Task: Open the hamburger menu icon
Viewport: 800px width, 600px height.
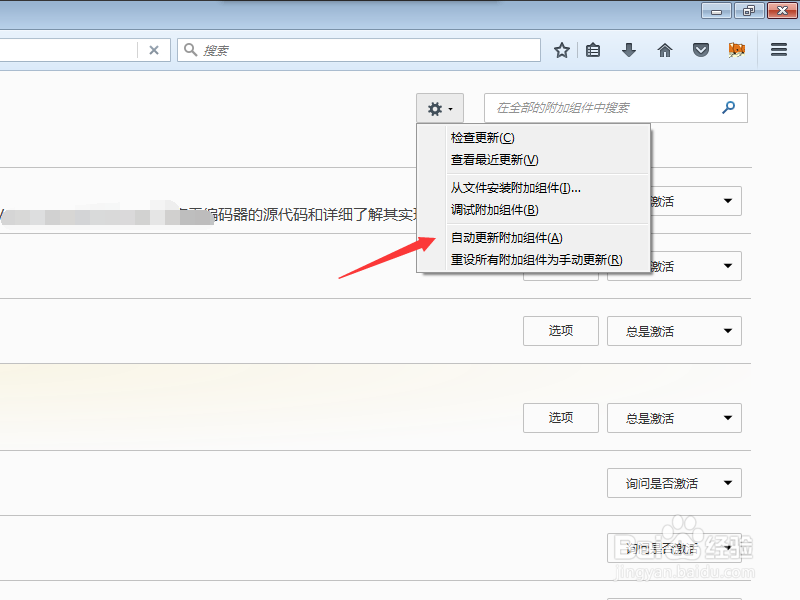Action: [778, 49]
